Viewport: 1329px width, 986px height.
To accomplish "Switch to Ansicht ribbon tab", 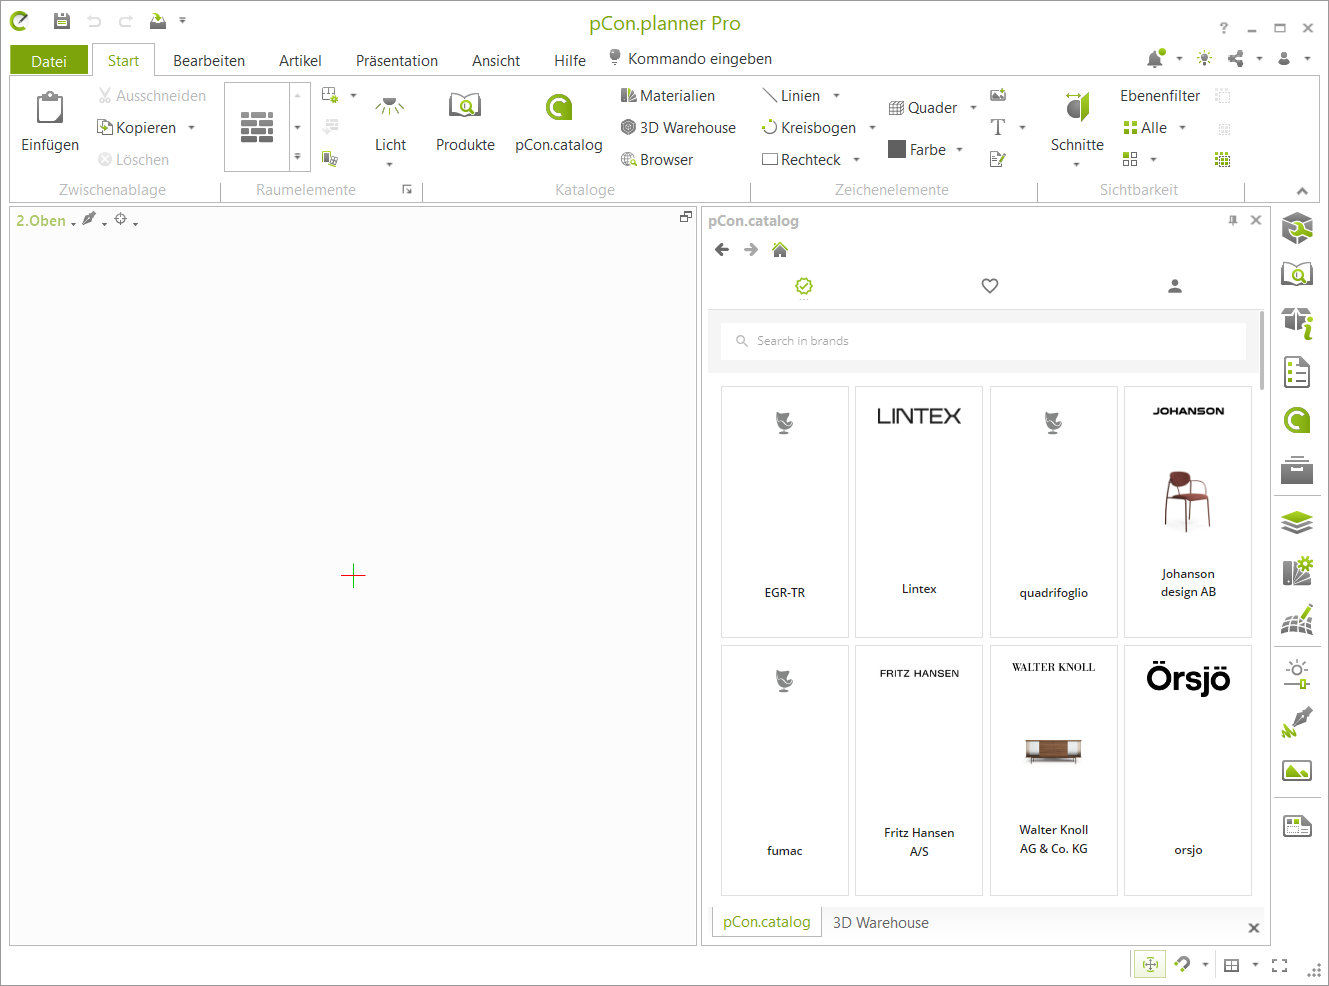I will click(x=496, y=61).
